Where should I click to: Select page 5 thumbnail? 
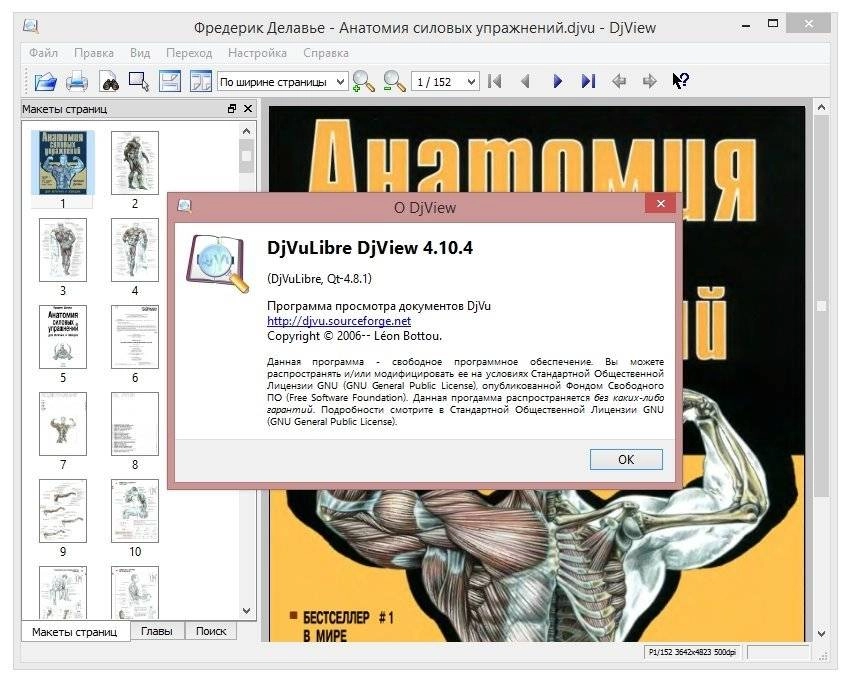(63, 337)
